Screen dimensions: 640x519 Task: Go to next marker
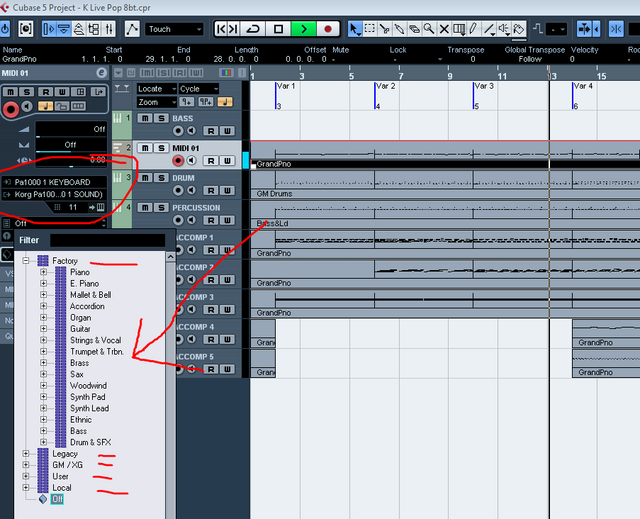coord(234,29)
